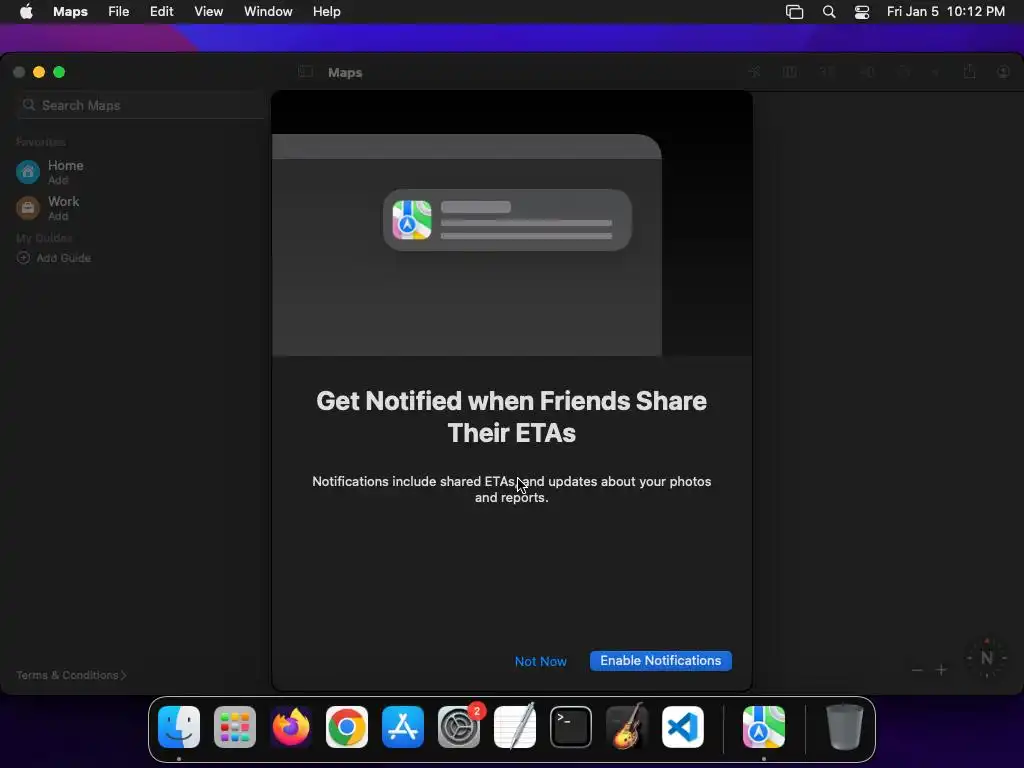Click the date and time in menu bar
Screen dimensions: 1024x768
(x=946, y=12)
